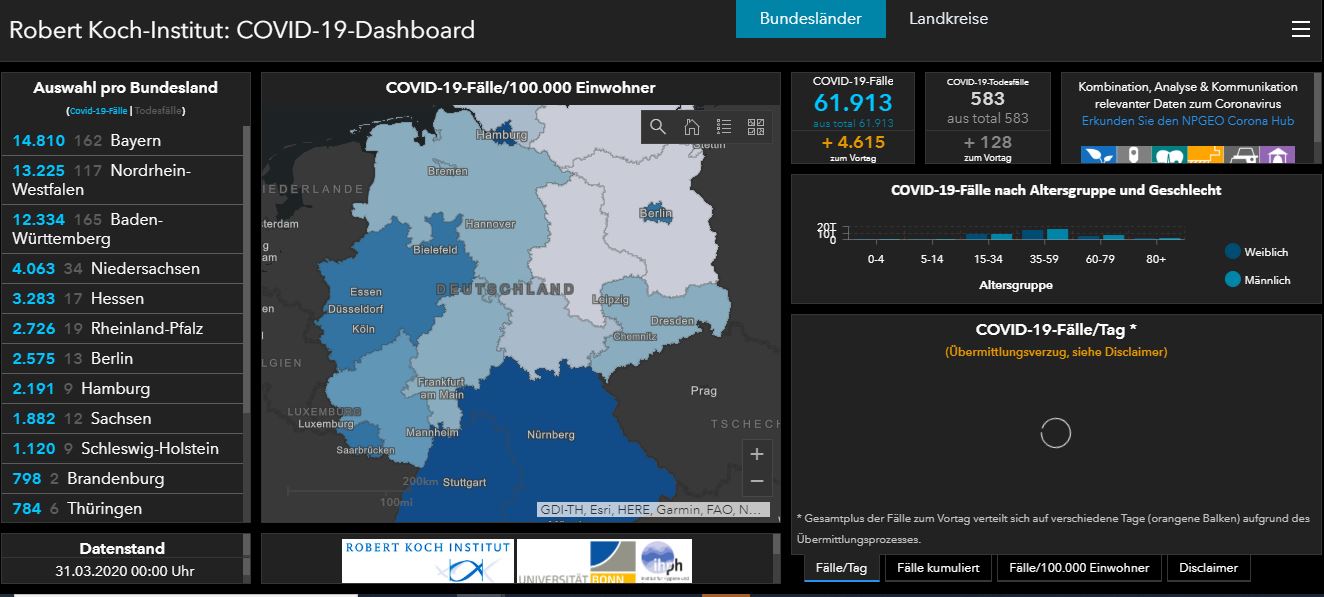The width and height of the screenshot is (1324, 597).
Task: Open the basemap gallery icon
Action: [x=756, y=128]
